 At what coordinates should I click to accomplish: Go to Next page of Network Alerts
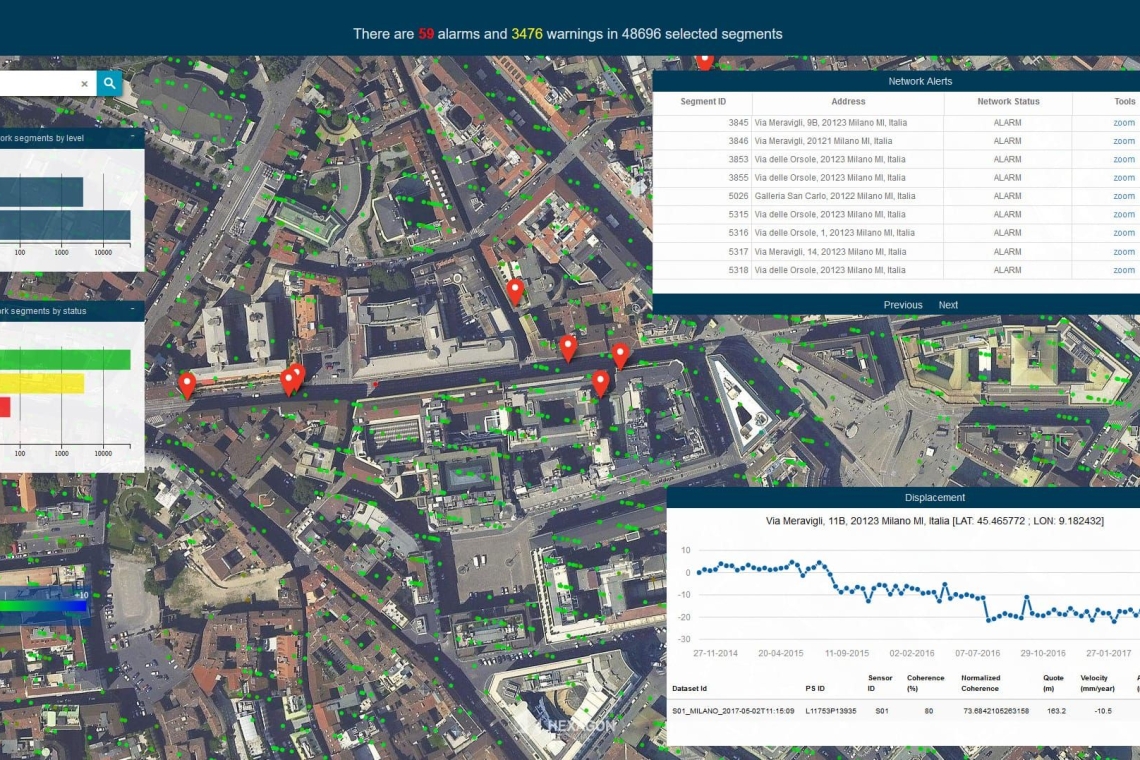[948, 305]
